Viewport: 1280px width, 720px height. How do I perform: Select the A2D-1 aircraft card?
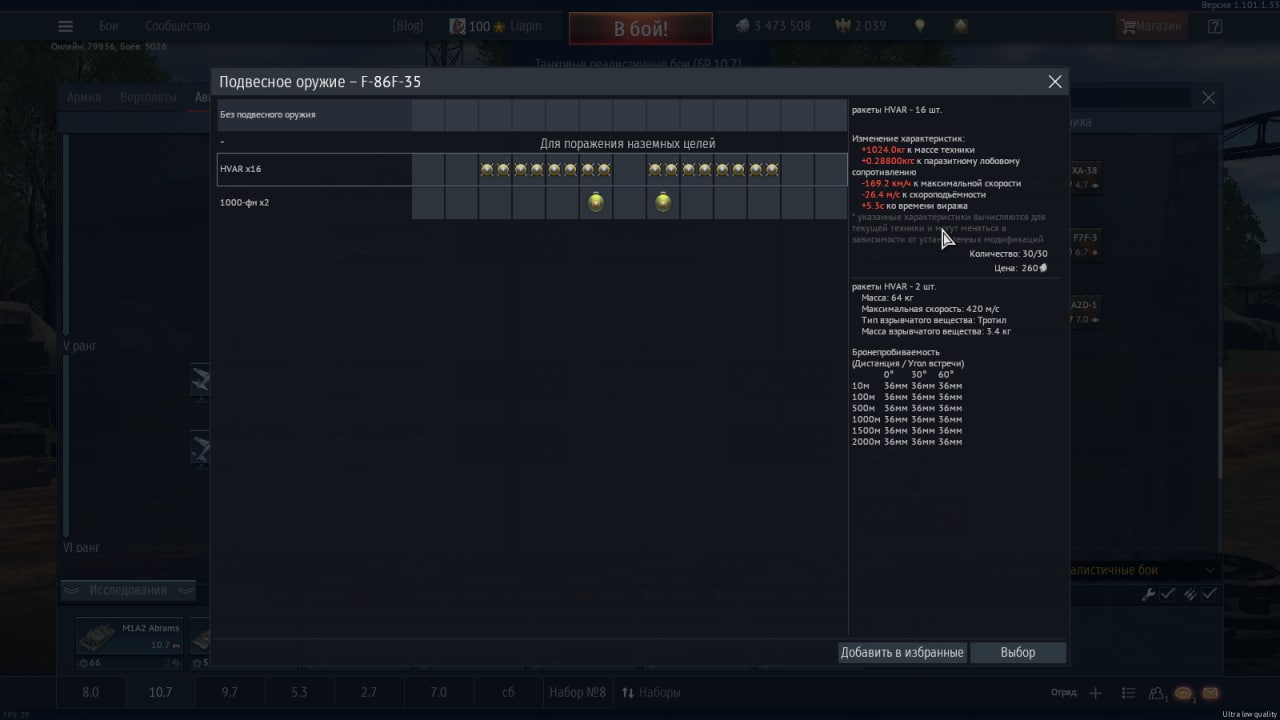click(1085, 312)
